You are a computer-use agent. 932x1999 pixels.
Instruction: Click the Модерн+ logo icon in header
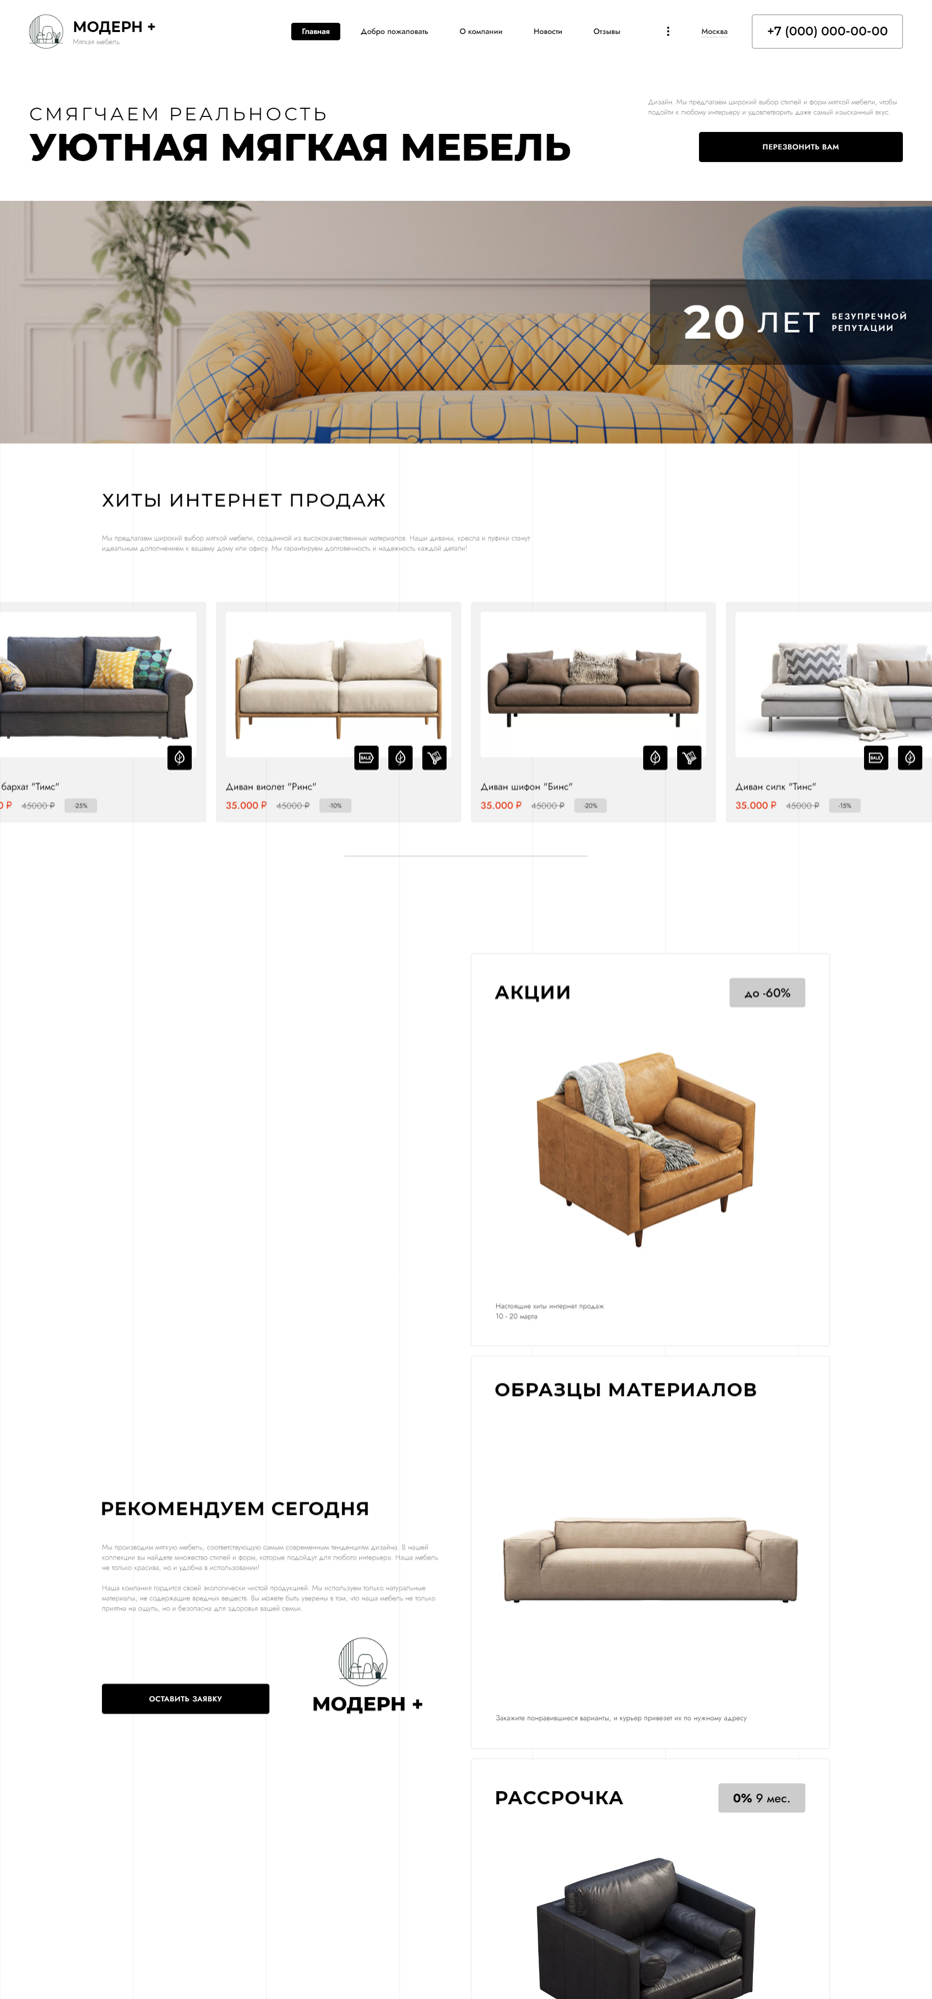tap(46, 31)
